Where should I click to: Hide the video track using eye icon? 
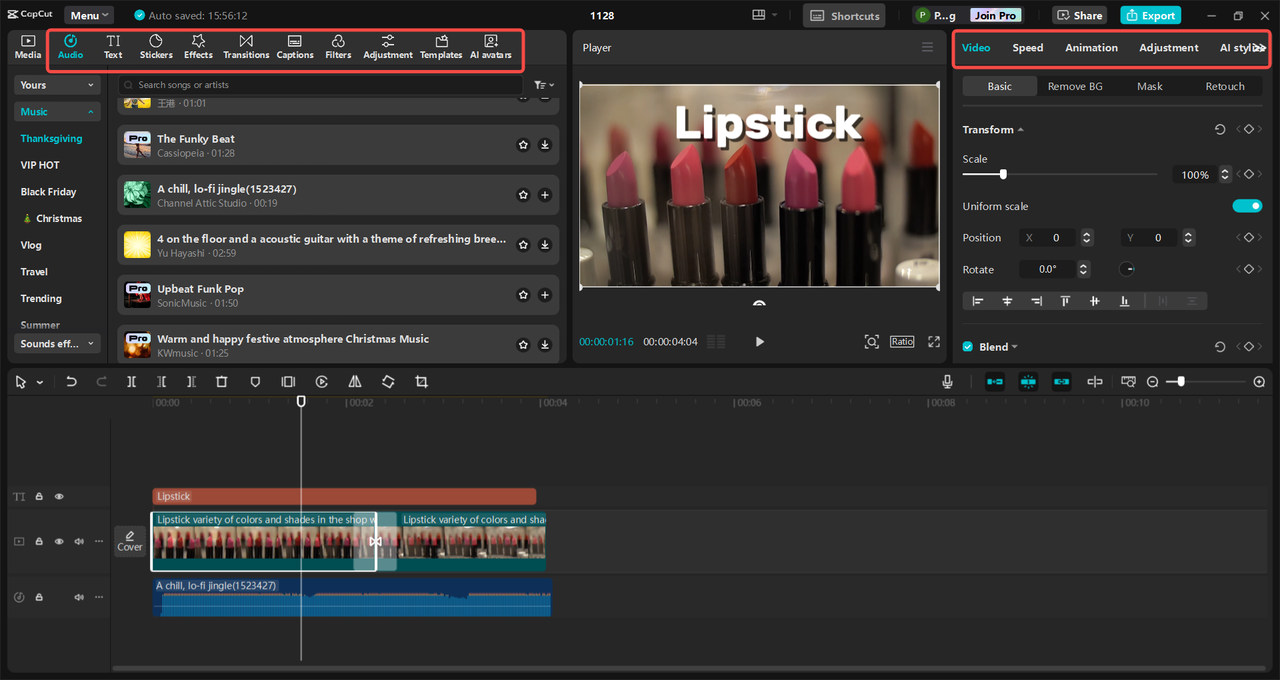pyautogui.click(x=59, y=541)
